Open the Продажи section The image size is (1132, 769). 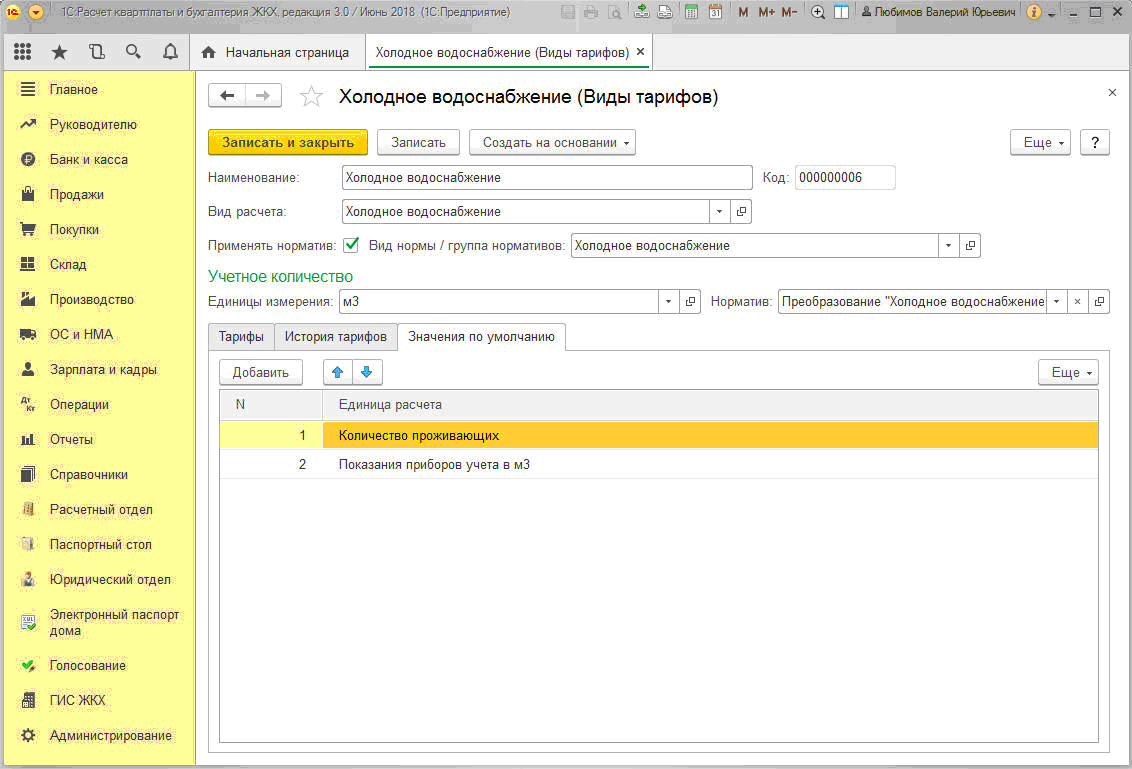77,194
